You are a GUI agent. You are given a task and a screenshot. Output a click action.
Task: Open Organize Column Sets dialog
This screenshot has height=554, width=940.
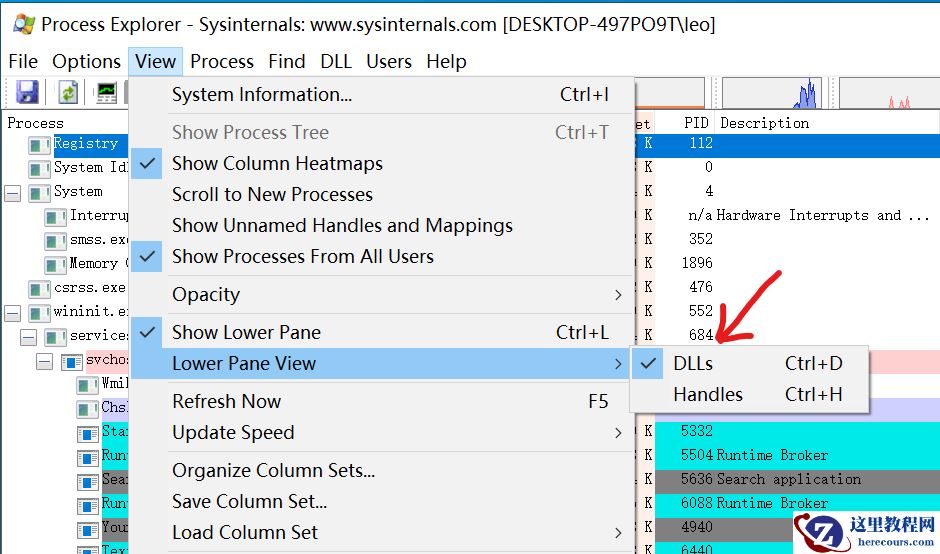[382, 470]
